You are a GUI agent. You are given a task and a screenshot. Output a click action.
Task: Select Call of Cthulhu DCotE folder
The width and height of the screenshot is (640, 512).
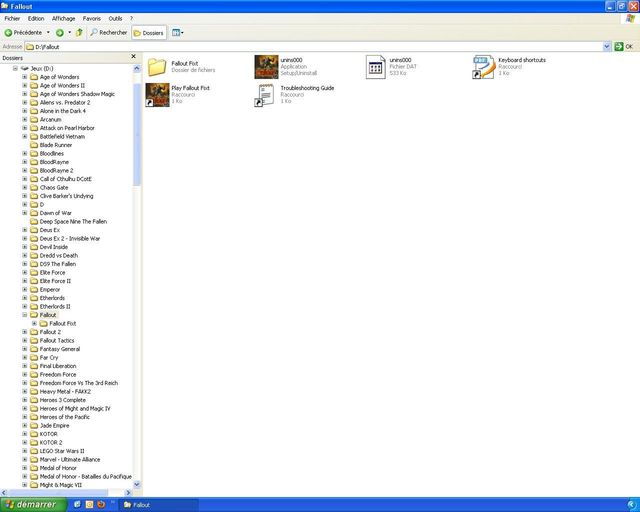click(x=65, y=179)
